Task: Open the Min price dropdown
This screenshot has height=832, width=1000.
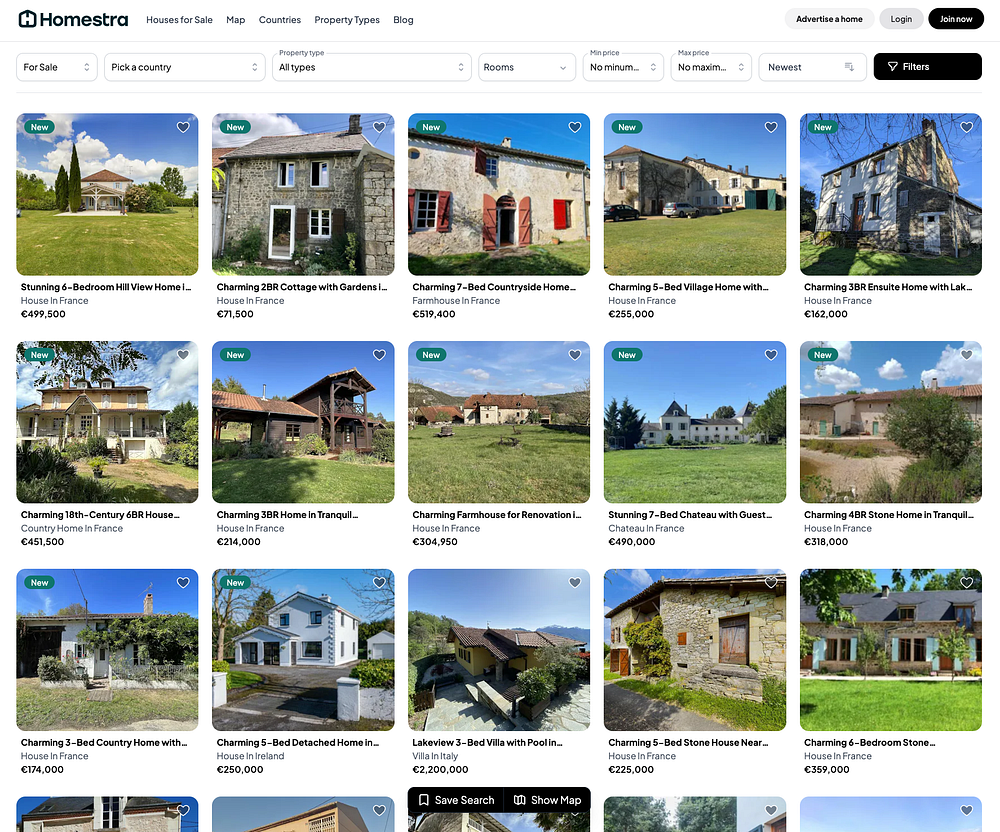Action: tap(623, 67)
